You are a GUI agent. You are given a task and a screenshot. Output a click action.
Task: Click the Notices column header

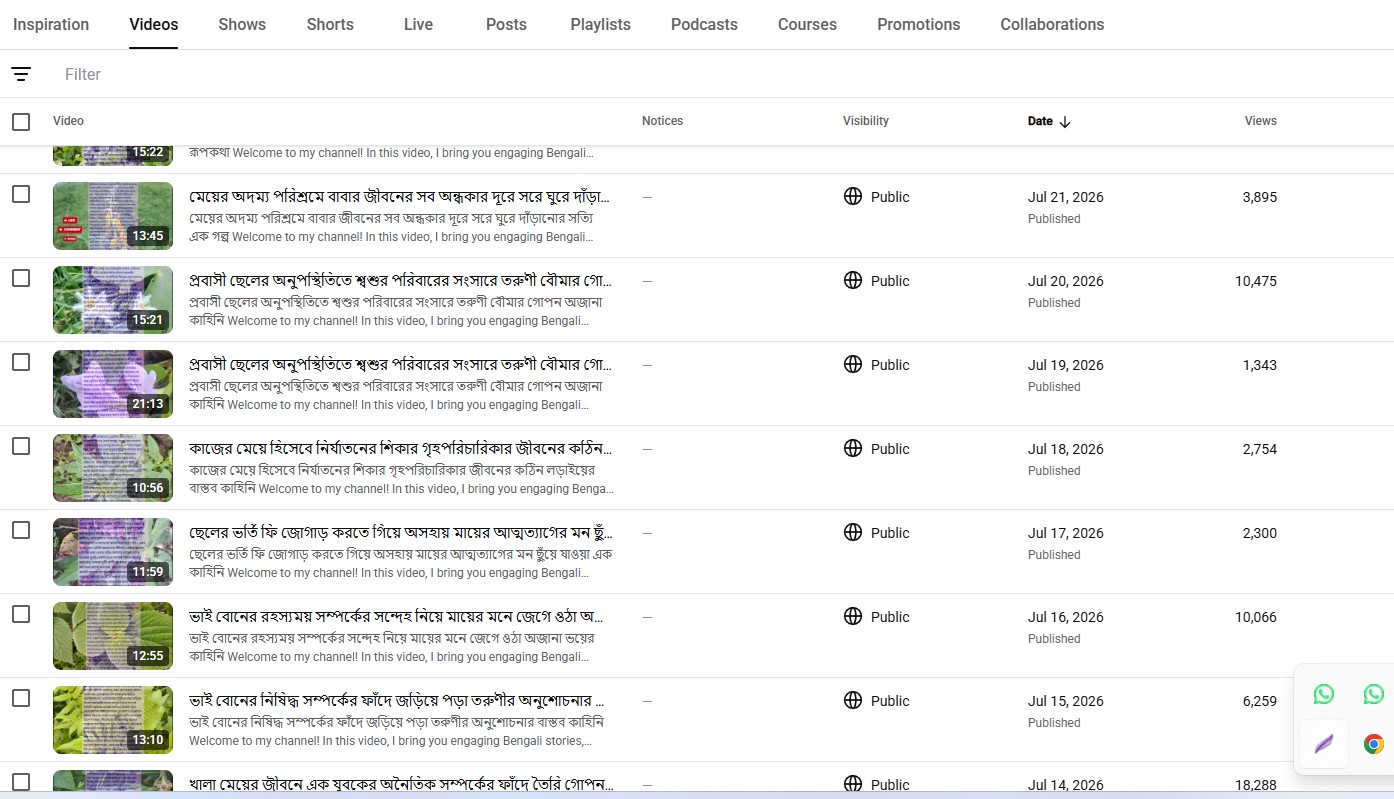662,121
